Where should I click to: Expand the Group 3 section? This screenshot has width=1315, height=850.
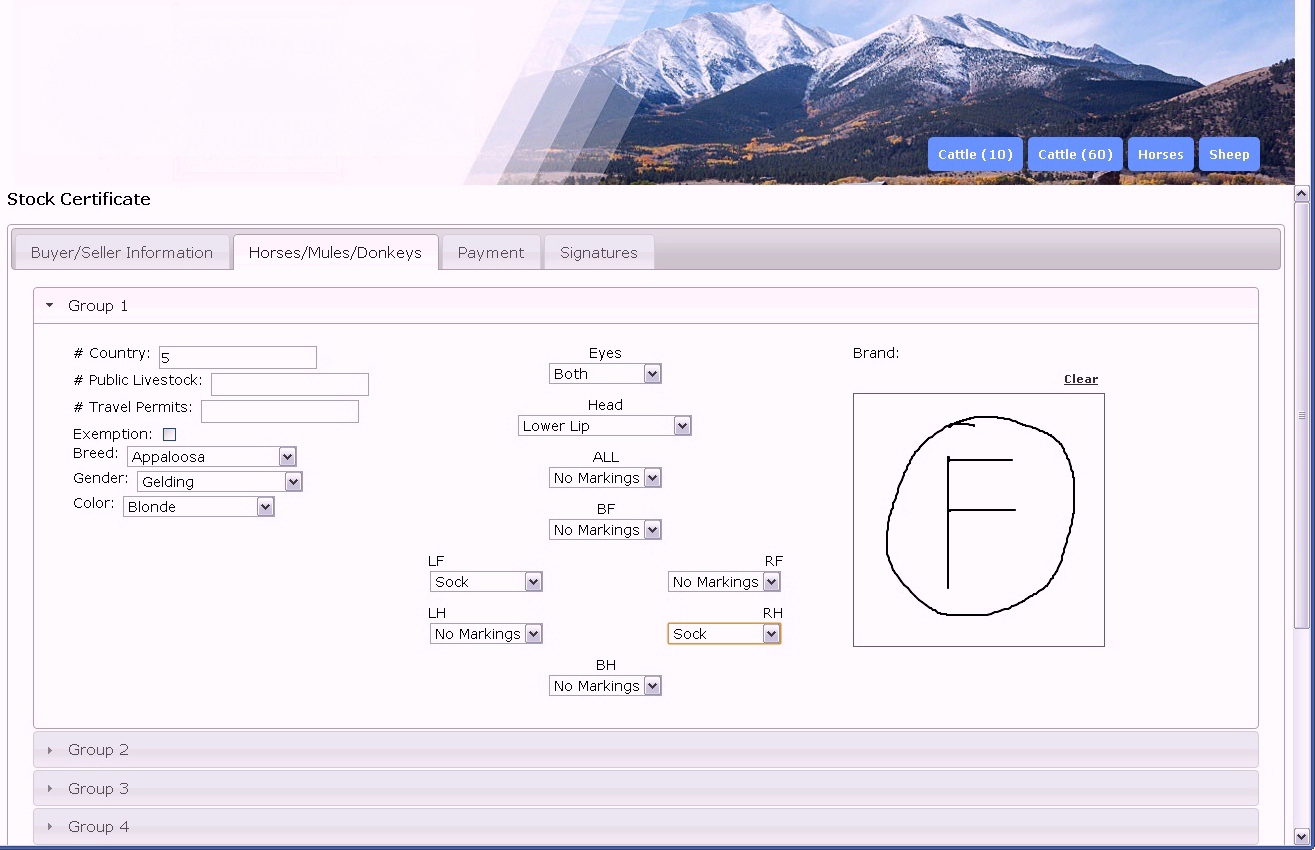tap(98, 789)
